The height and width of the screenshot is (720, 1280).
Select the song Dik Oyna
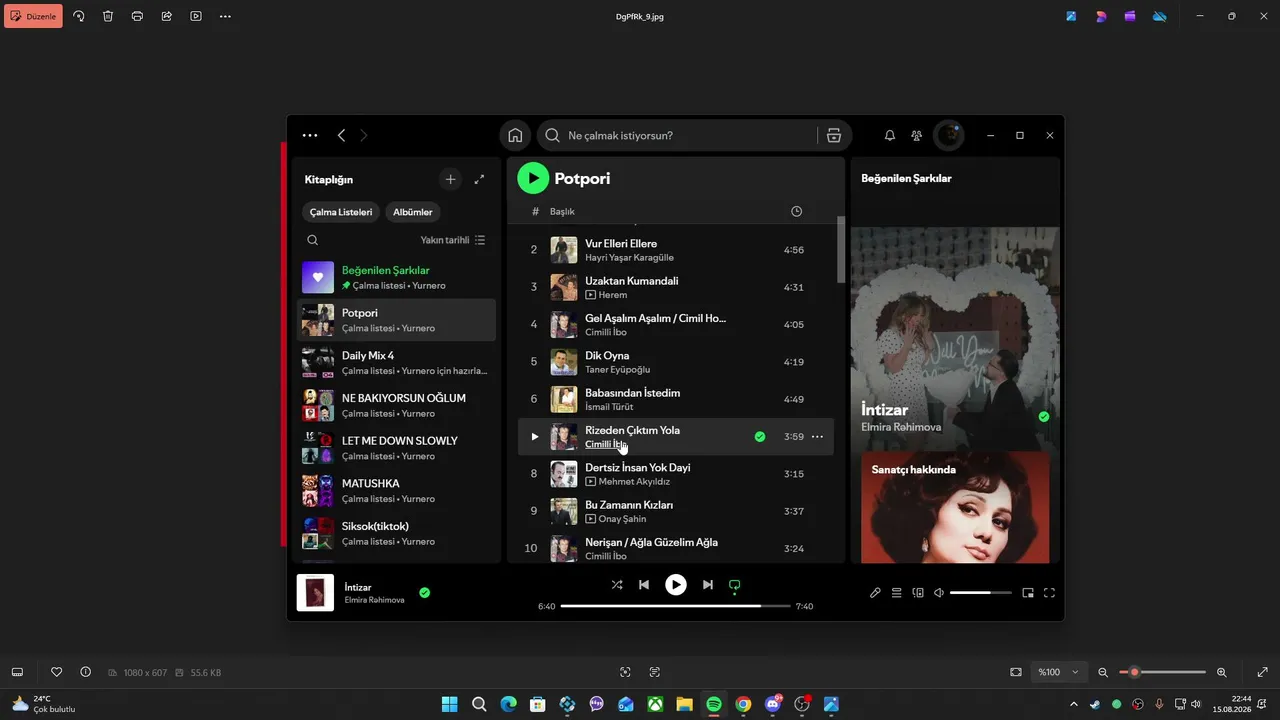coord(607,355)
